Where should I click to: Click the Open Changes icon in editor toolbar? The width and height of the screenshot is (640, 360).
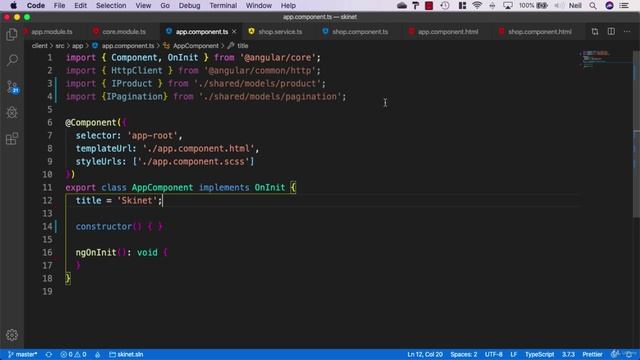click(x=595, y=31)
